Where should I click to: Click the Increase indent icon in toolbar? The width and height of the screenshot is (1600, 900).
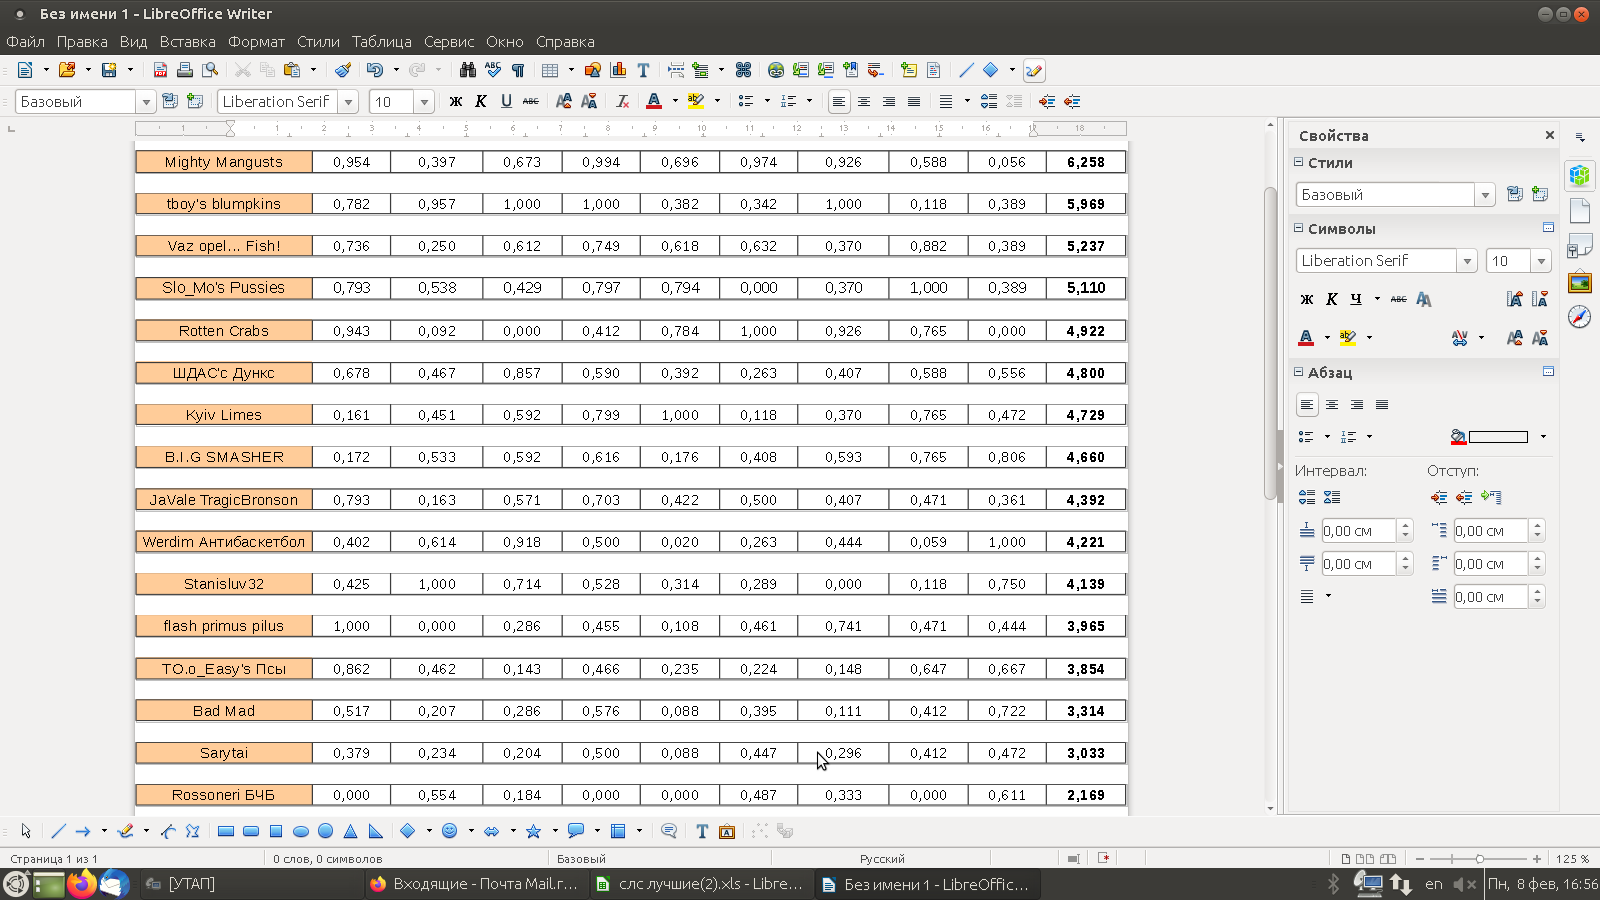pyautogui.click(x=1047, y=101)
